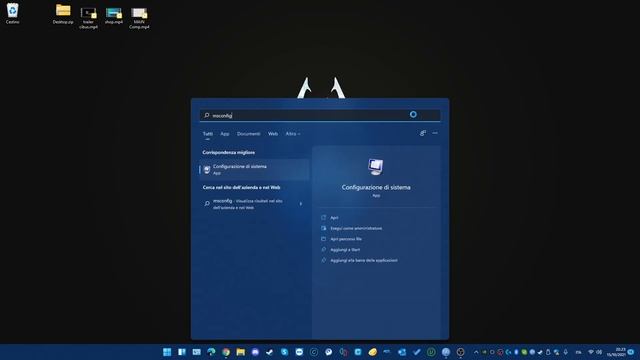
Task: Show hidden system tray icons chevron
Action: click(x=476, y=352)
